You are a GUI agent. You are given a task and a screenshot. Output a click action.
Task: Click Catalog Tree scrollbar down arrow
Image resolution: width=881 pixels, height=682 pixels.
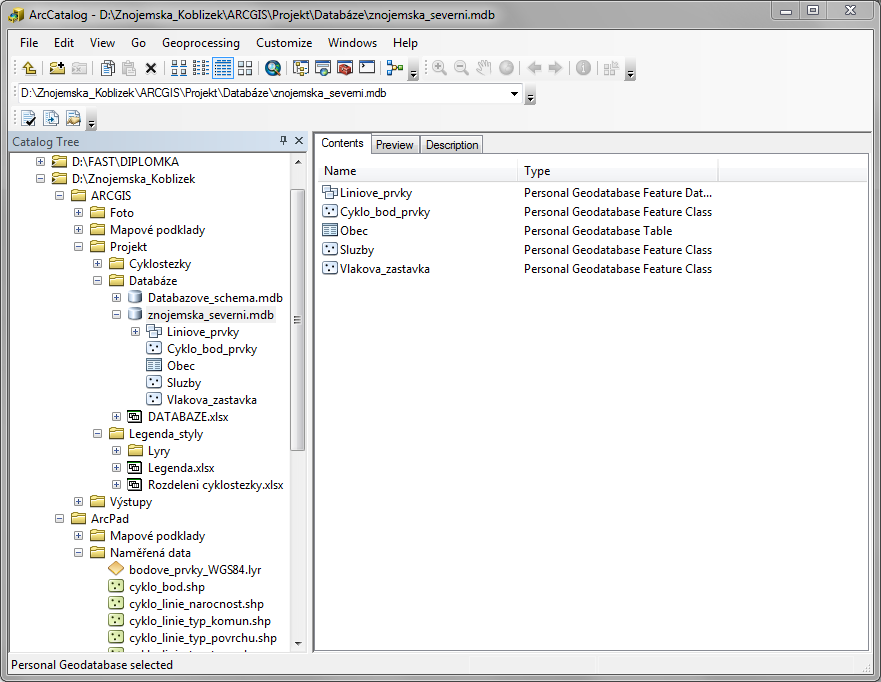coord(298,644)
